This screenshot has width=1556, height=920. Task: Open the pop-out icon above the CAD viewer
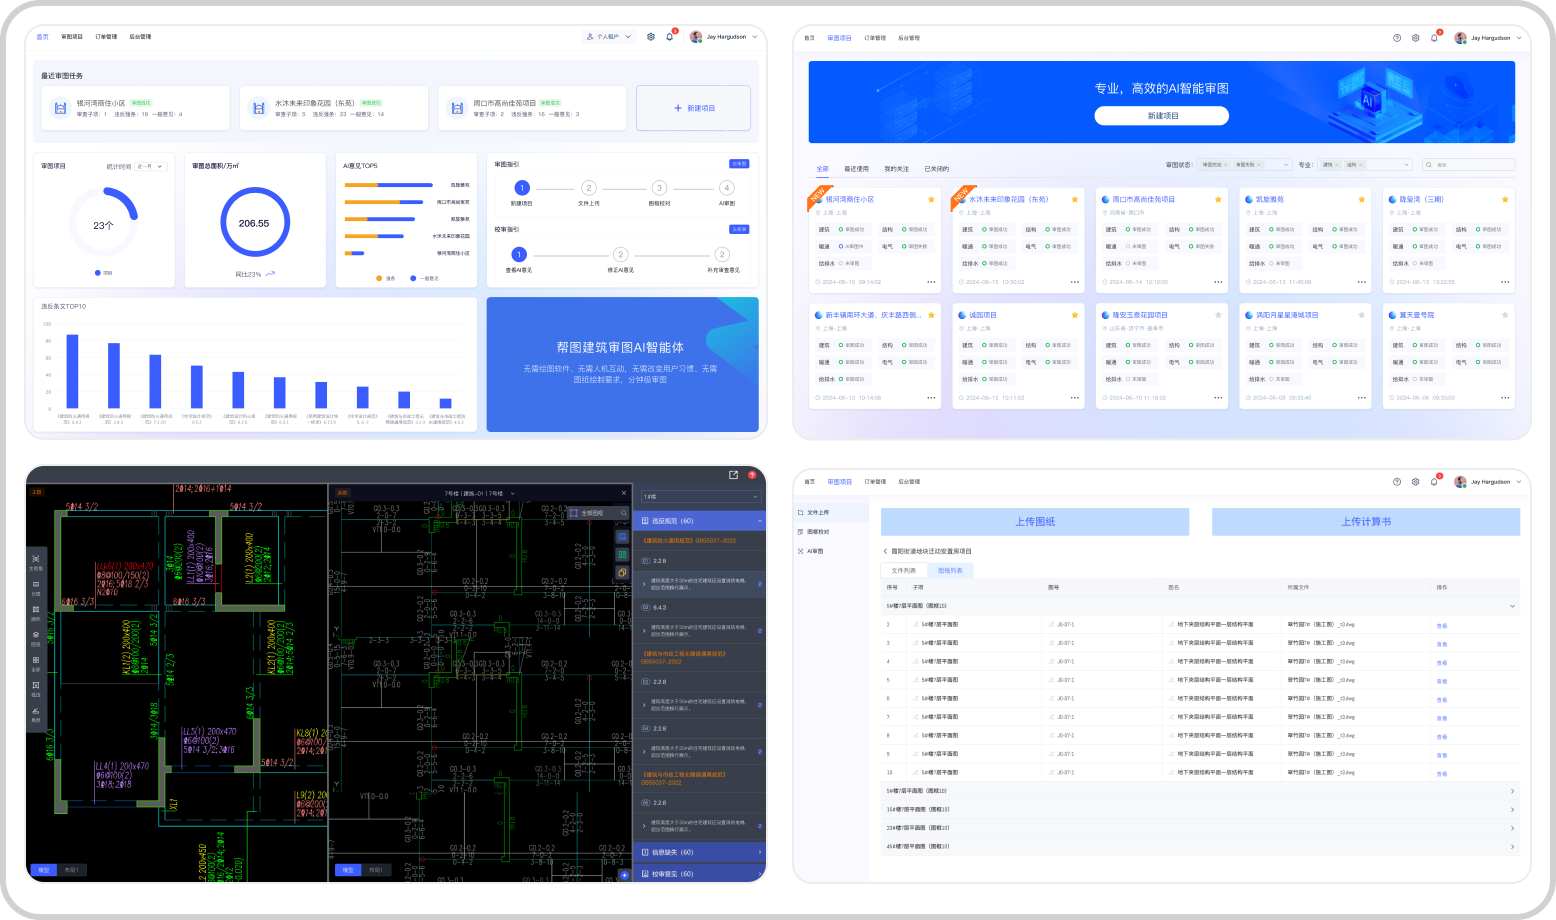(733, 475)
